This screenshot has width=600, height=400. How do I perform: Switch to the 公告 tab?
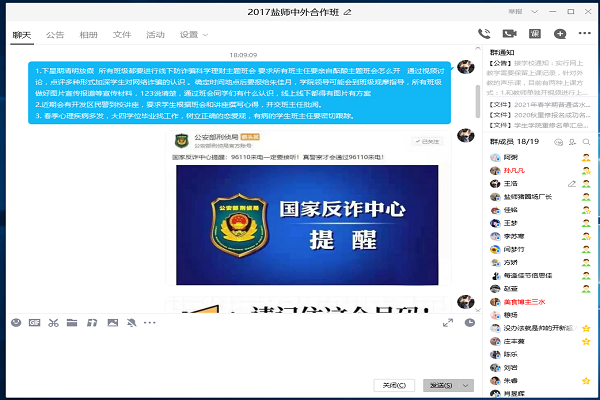point(55,34)
